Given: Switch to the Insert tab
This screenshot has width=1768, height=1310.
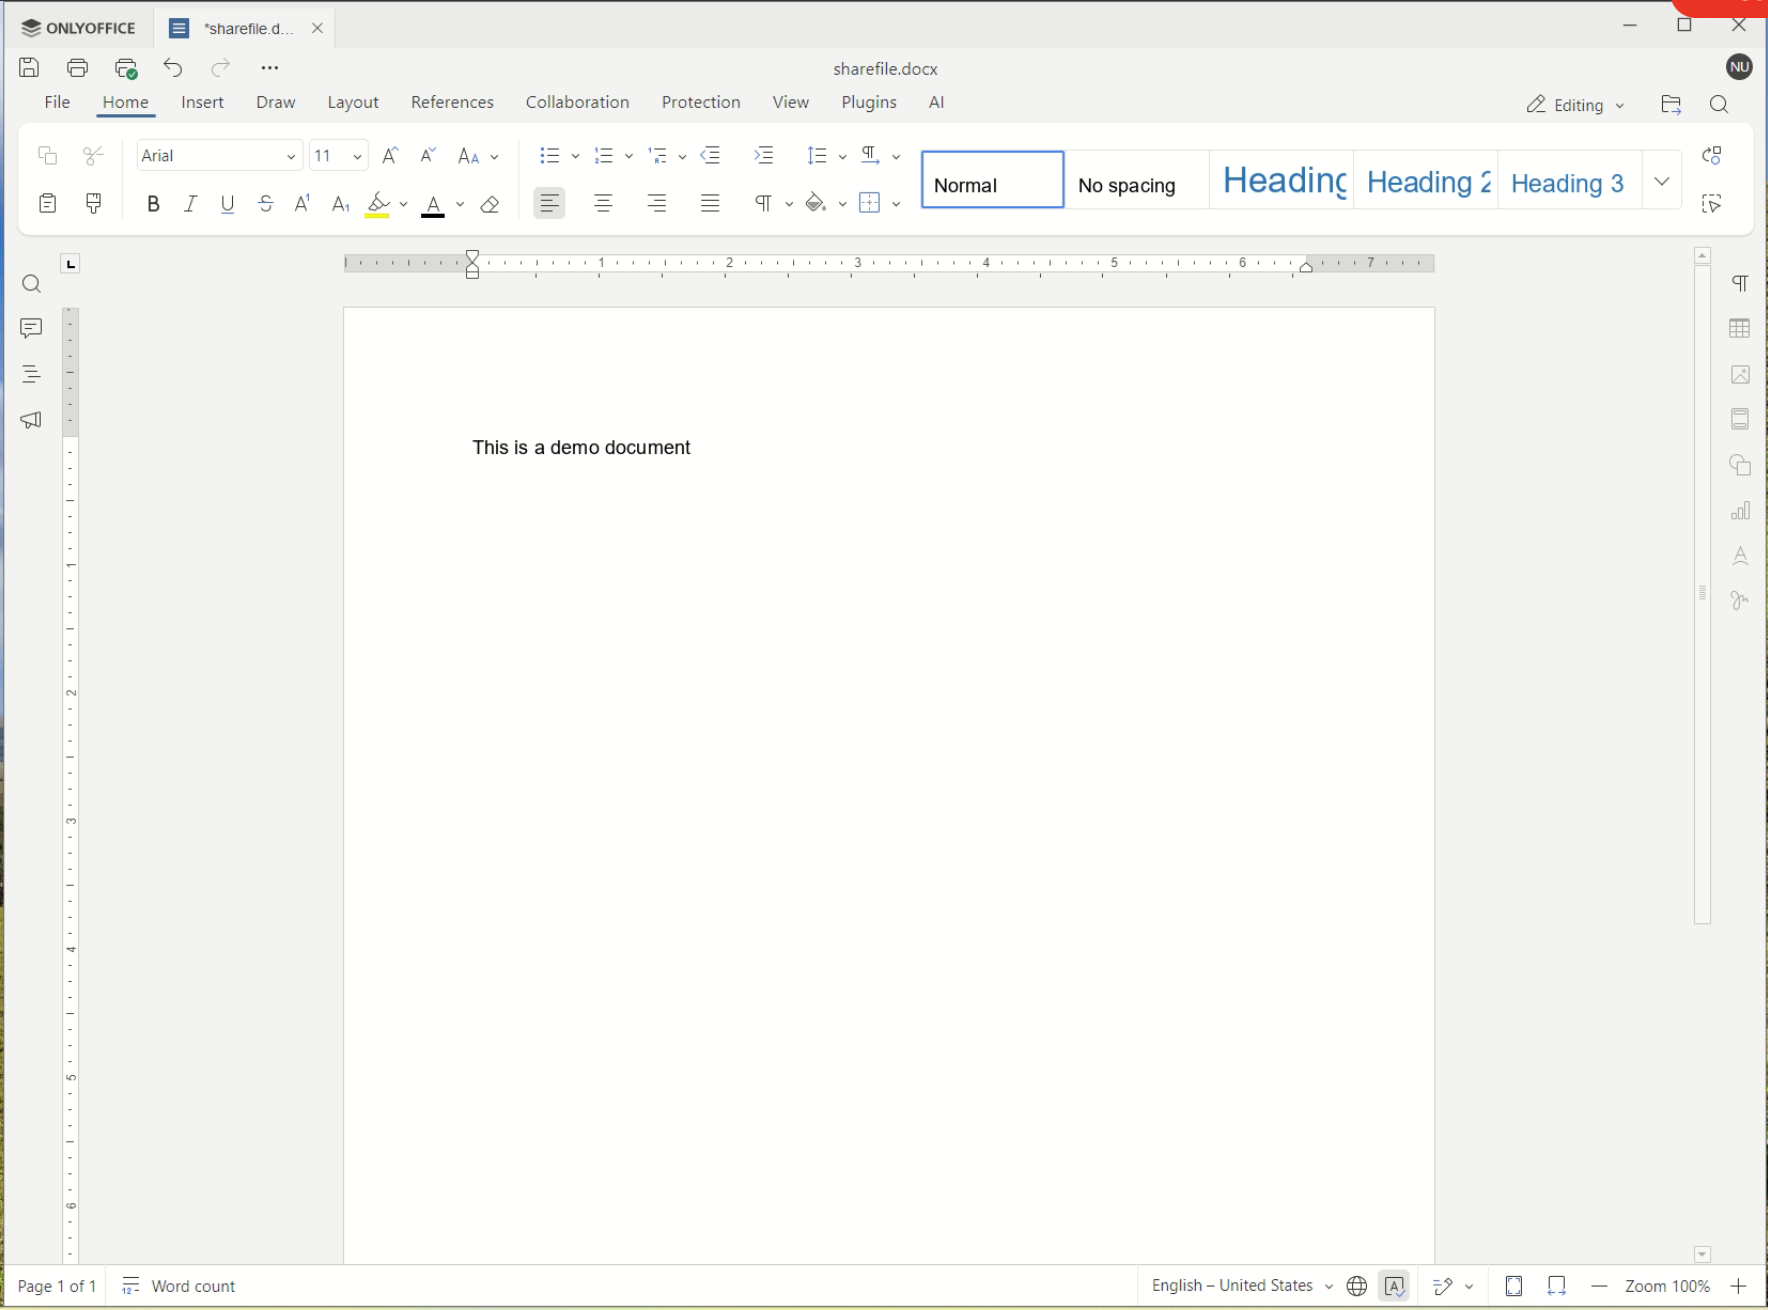Looking at the screenshot, I should click(202, 103).
